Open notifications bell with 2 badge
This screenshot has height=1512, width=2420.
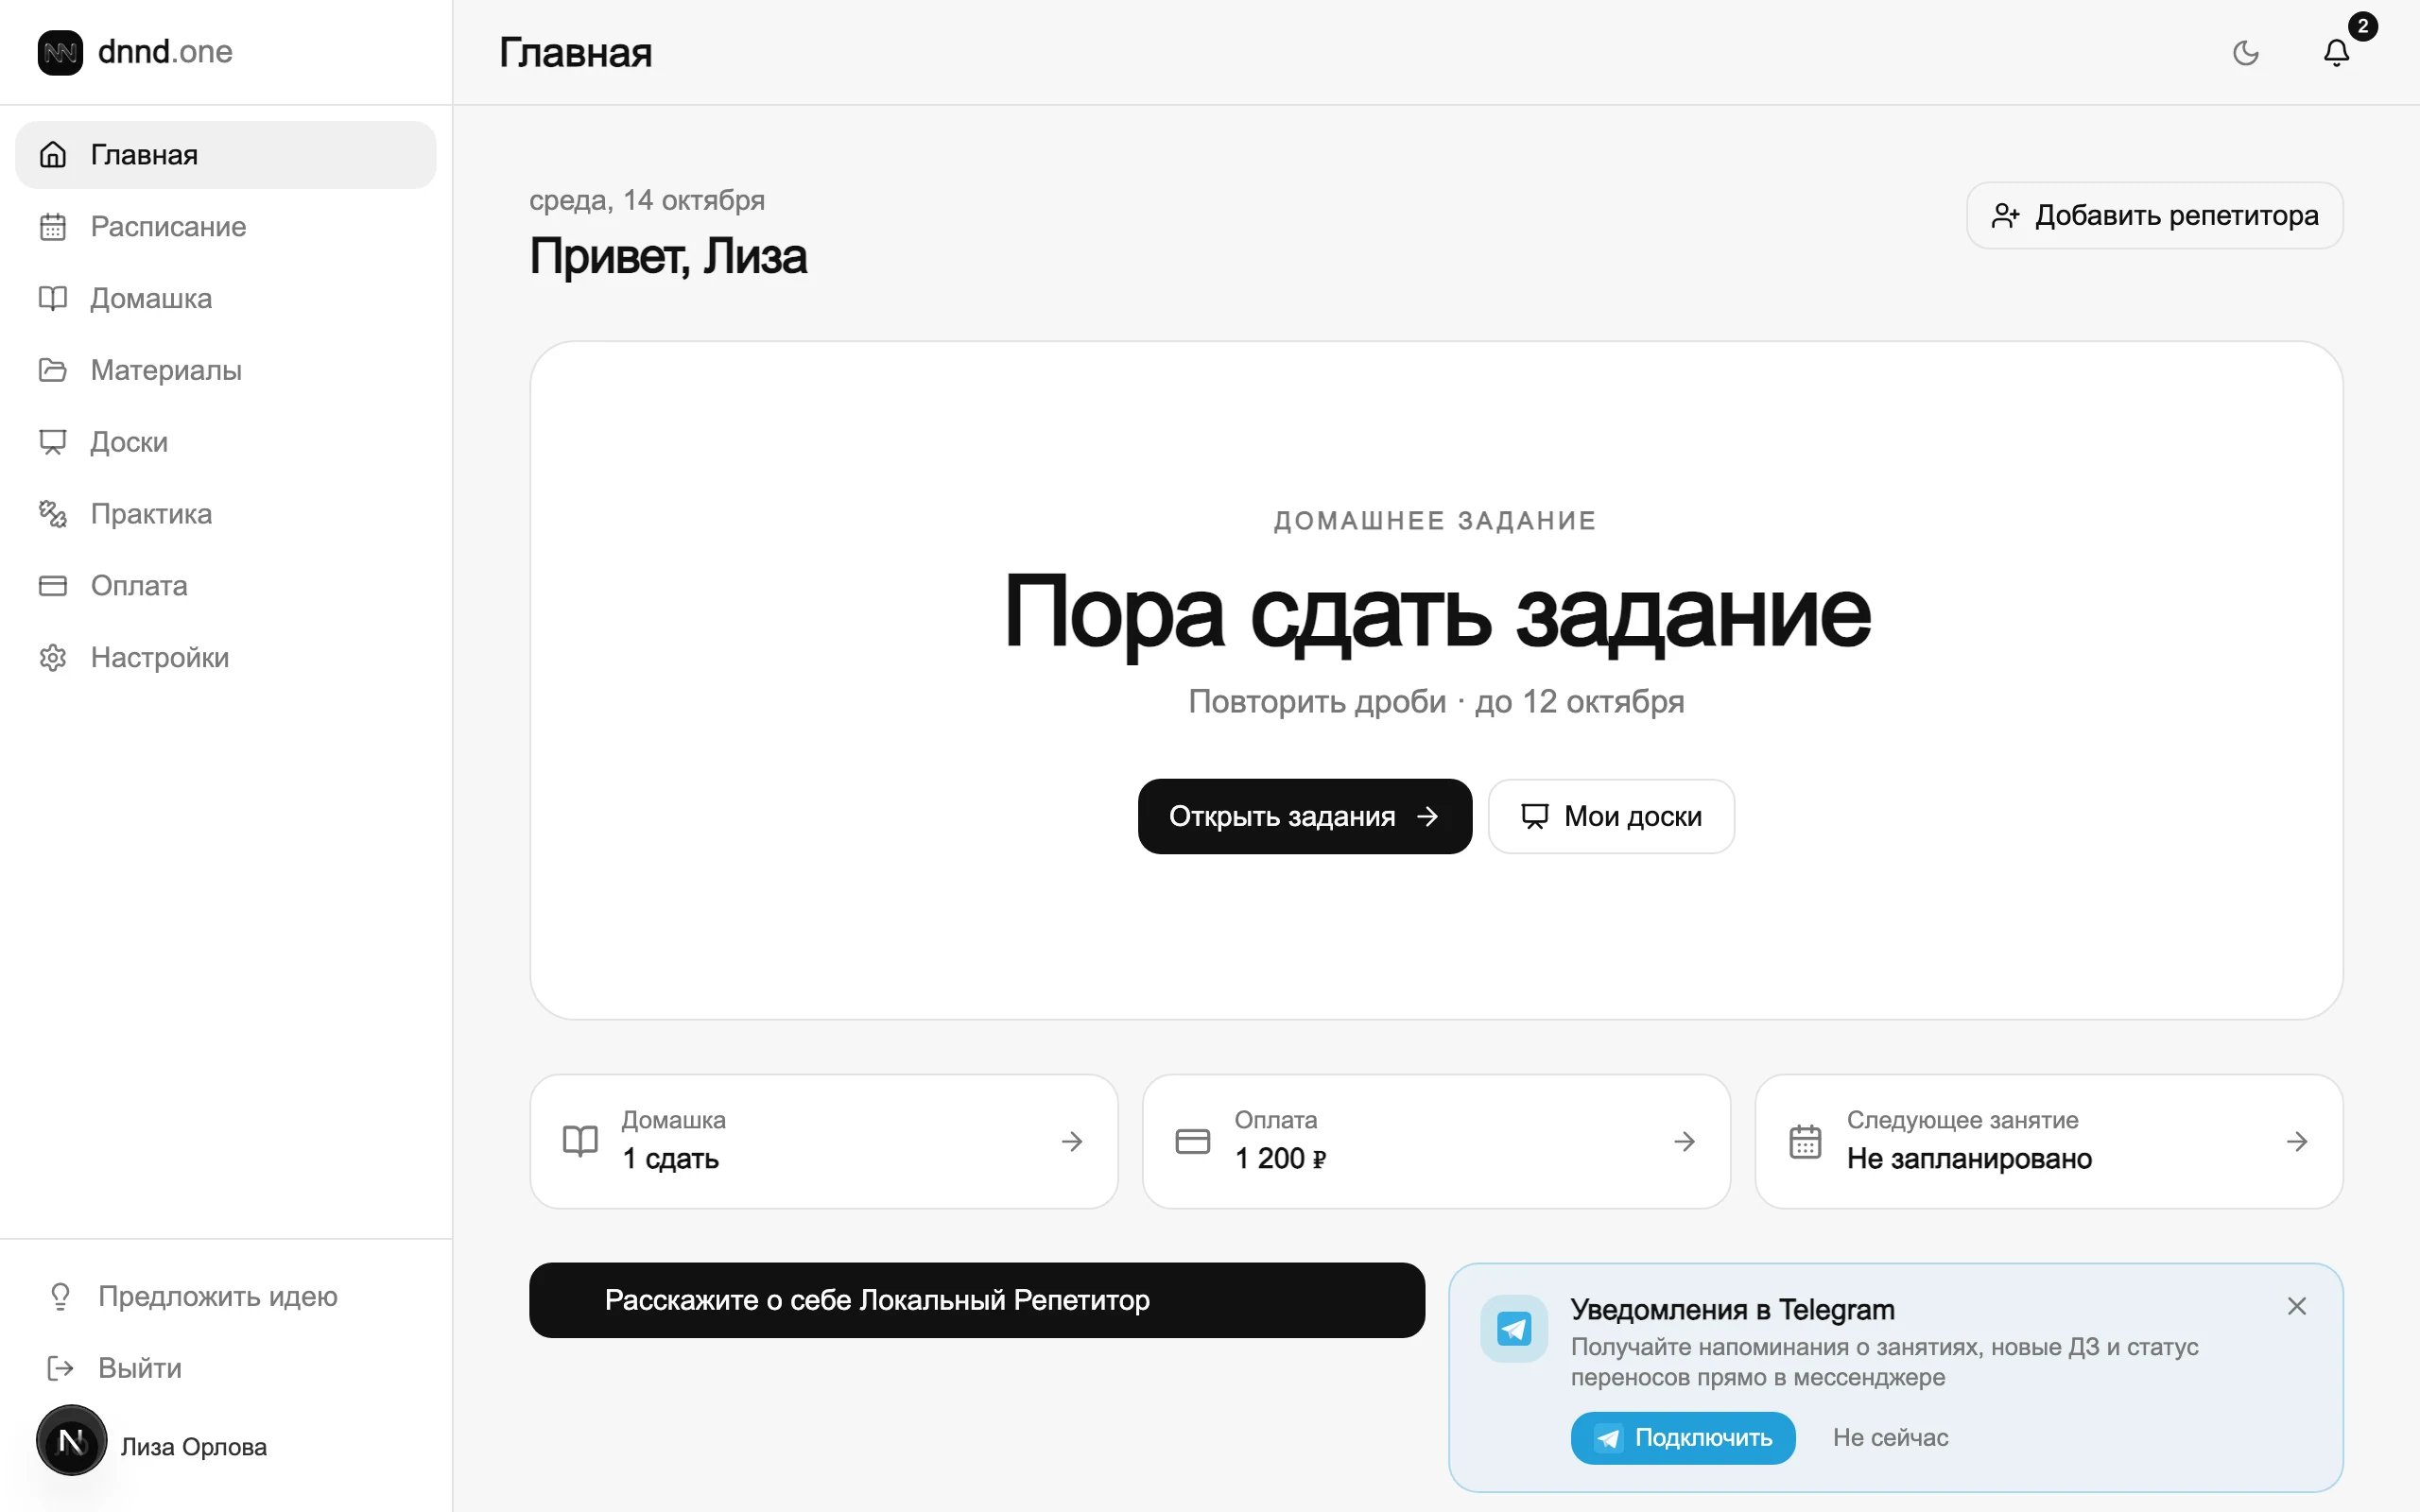point(2336,52)
